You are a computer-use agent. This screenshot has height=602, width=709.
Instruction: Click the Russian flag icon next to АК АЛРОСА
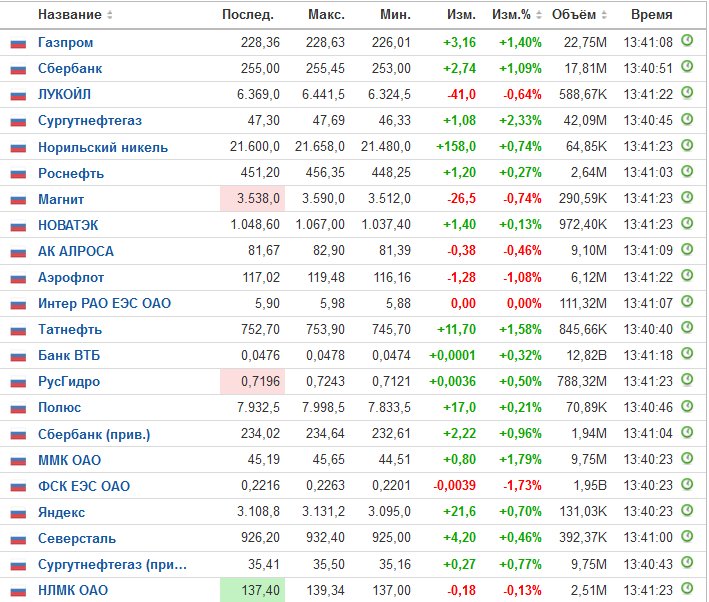tap(18, 252)
